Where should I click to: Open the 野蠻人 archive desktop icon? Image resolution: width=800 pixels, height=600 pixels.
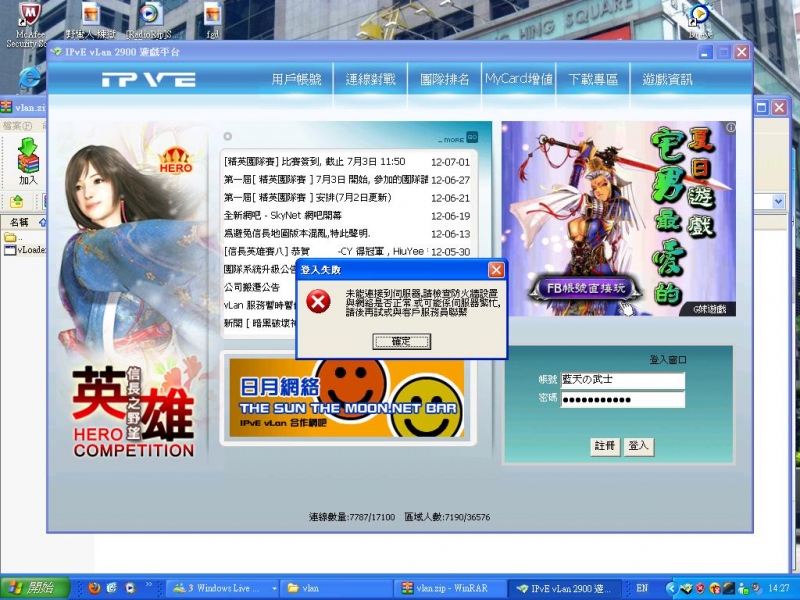(91, 20)
